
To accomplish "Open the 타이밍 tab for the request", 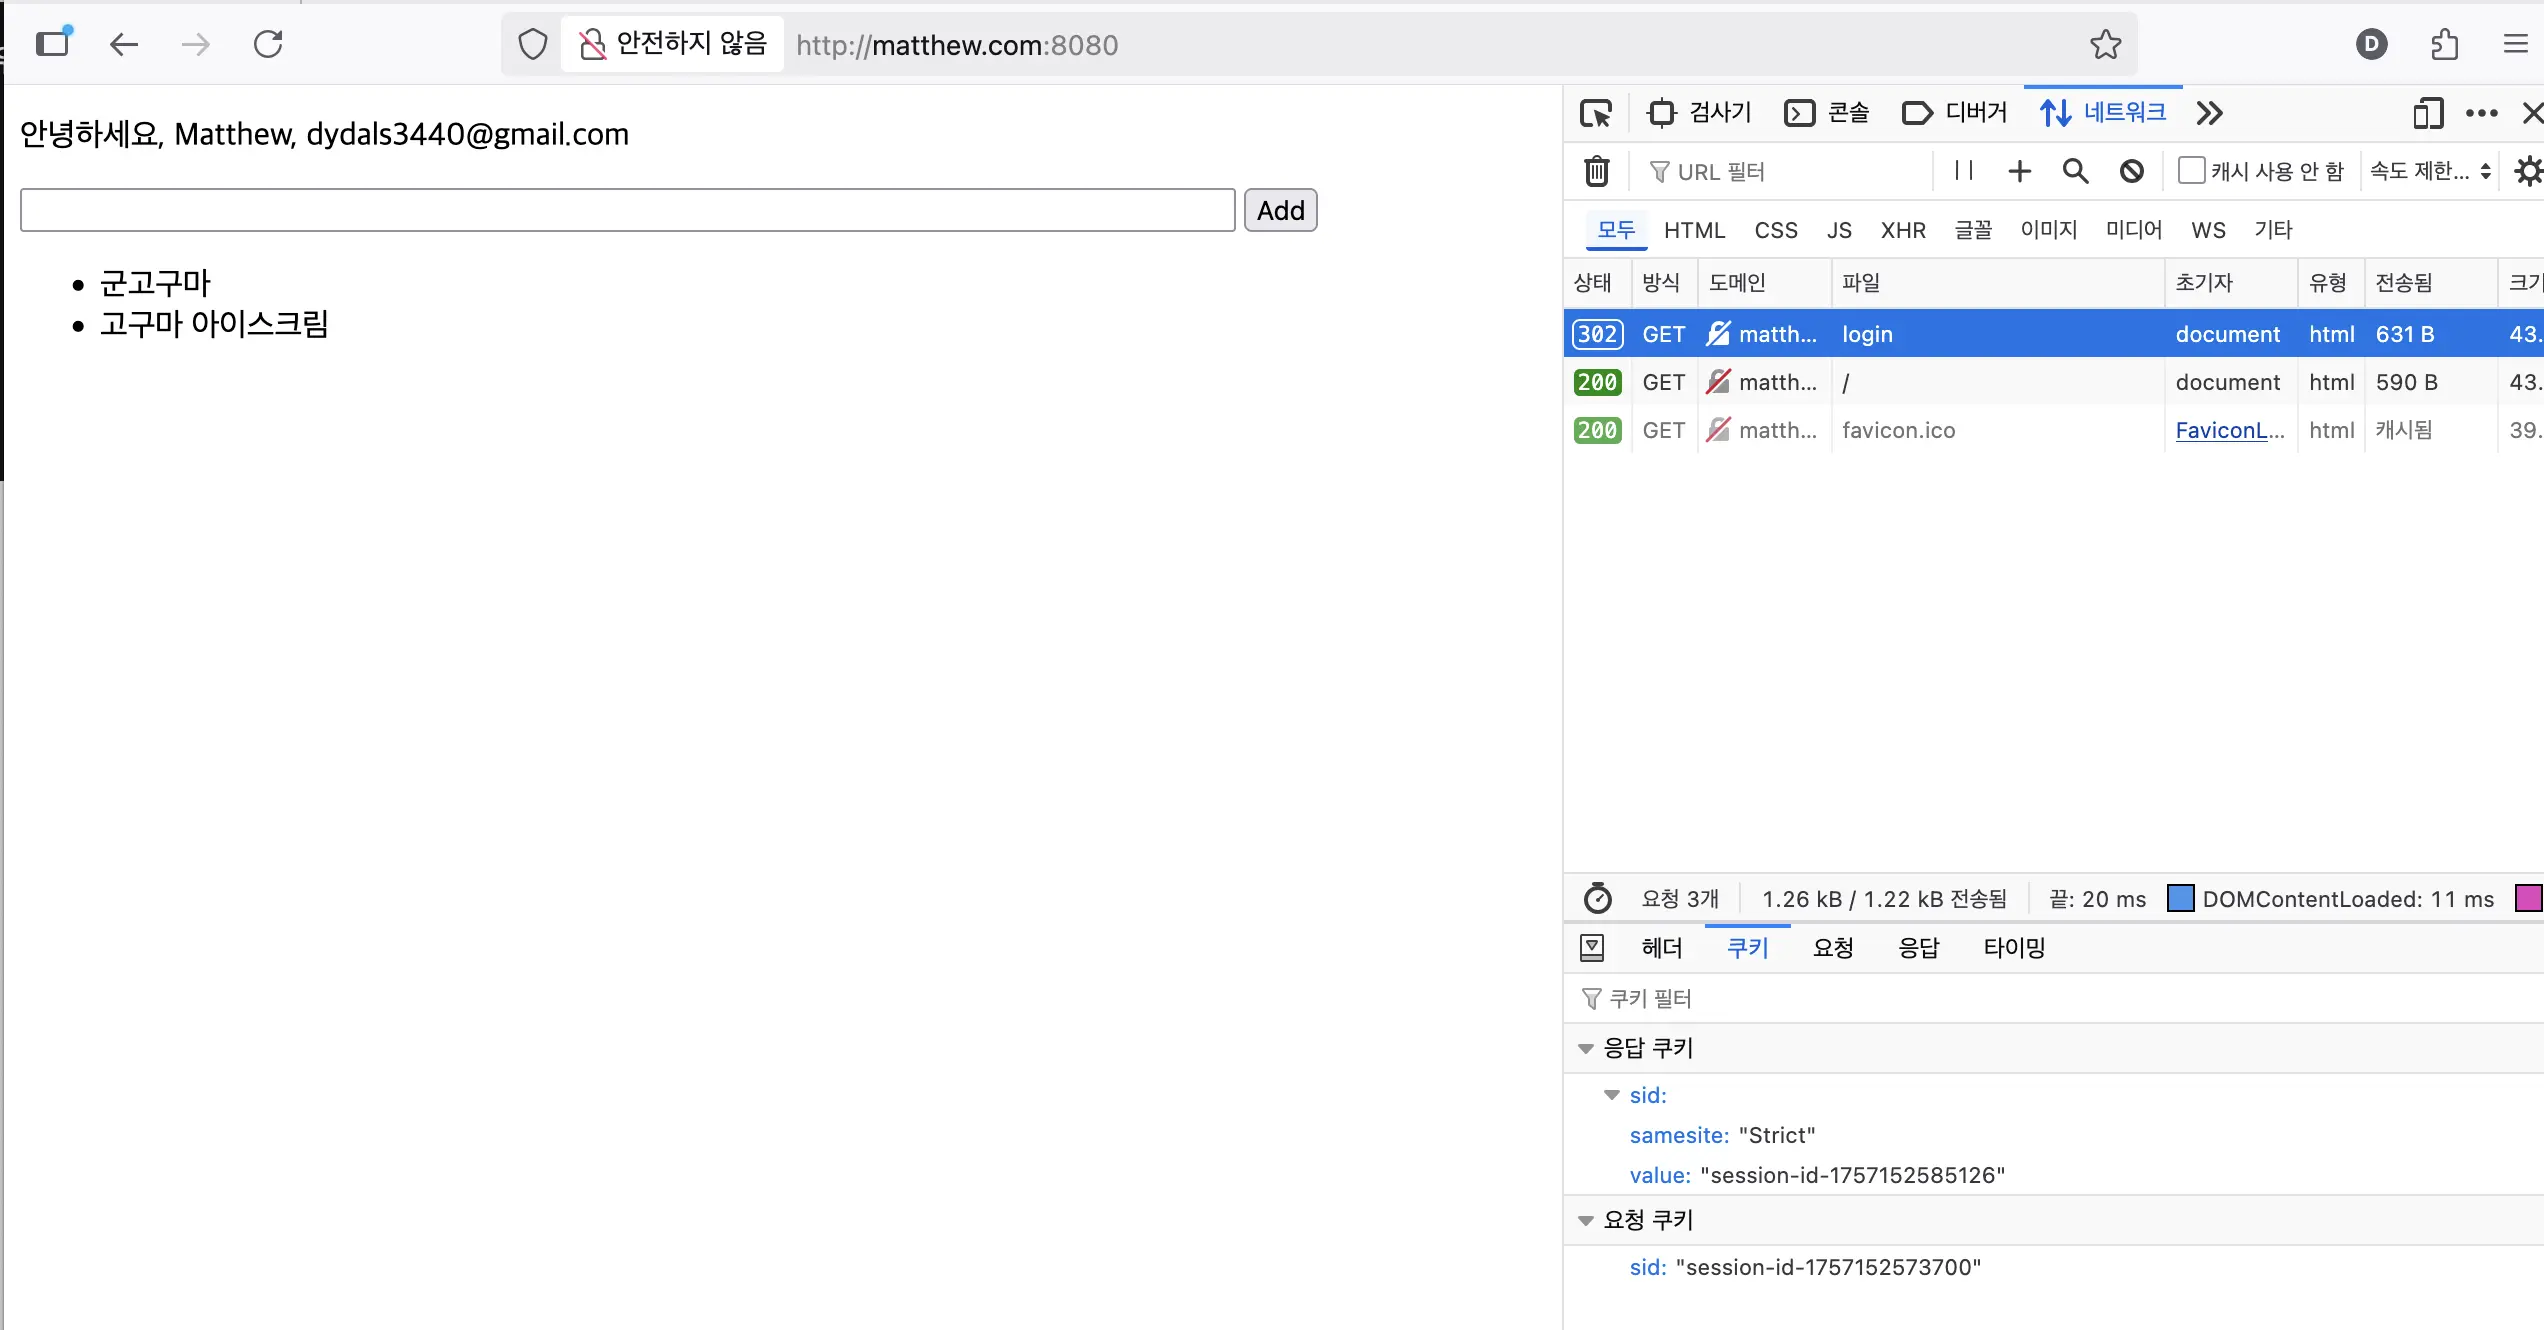I will [2014, 947].
